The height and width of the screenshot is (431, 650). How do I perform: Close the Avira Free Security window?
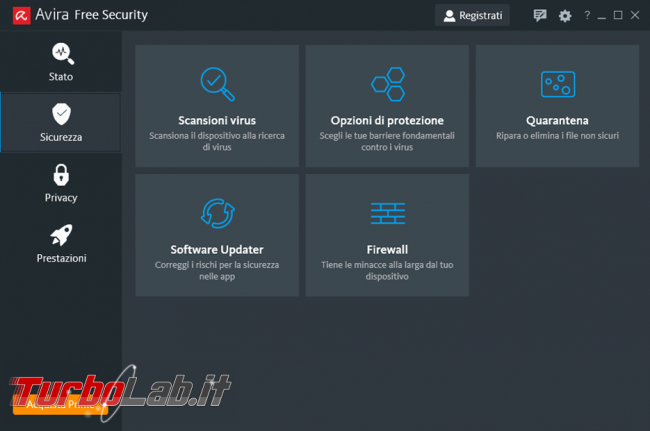[635, 15]
